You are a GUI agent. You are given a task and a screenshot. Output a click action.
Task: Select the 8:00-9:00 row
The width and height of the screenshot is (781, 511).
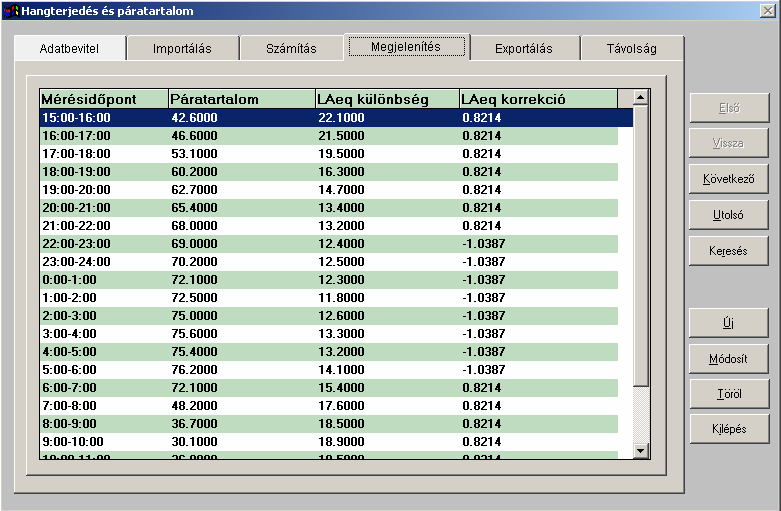tap(329, 424)
